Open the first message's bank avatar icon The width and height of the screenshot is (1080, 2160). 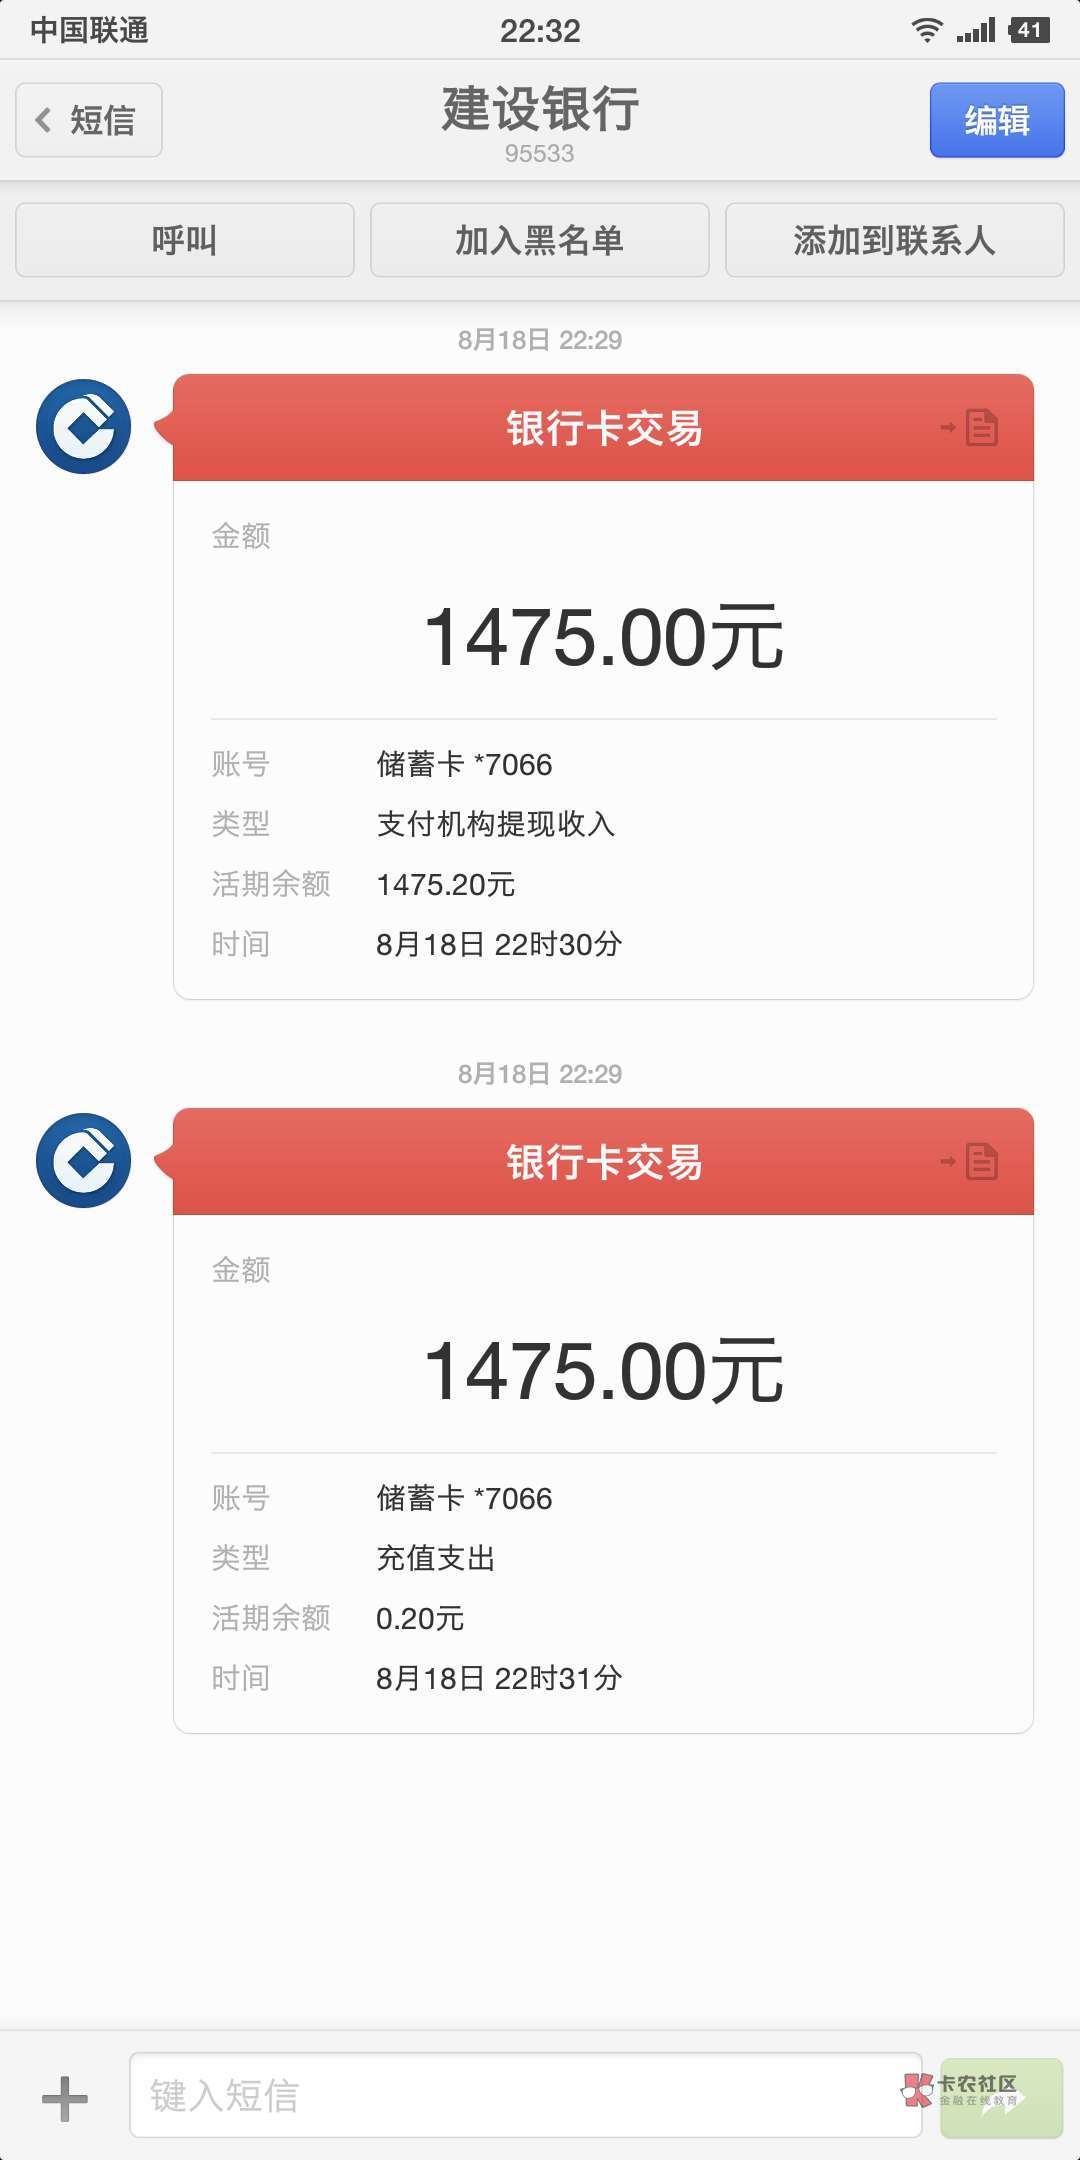pos(84,426)
